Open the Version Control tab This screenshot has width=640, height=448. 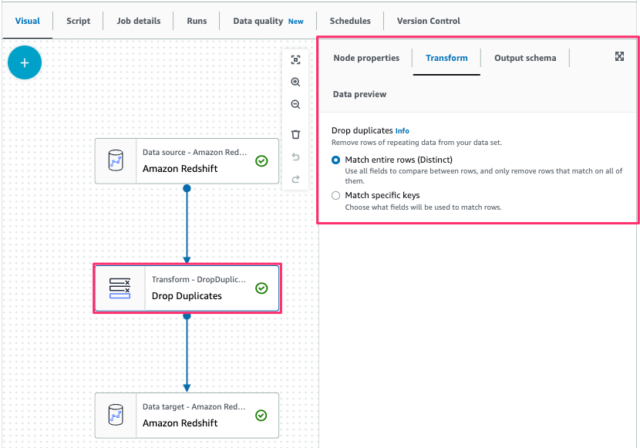(x=428, y=21)
